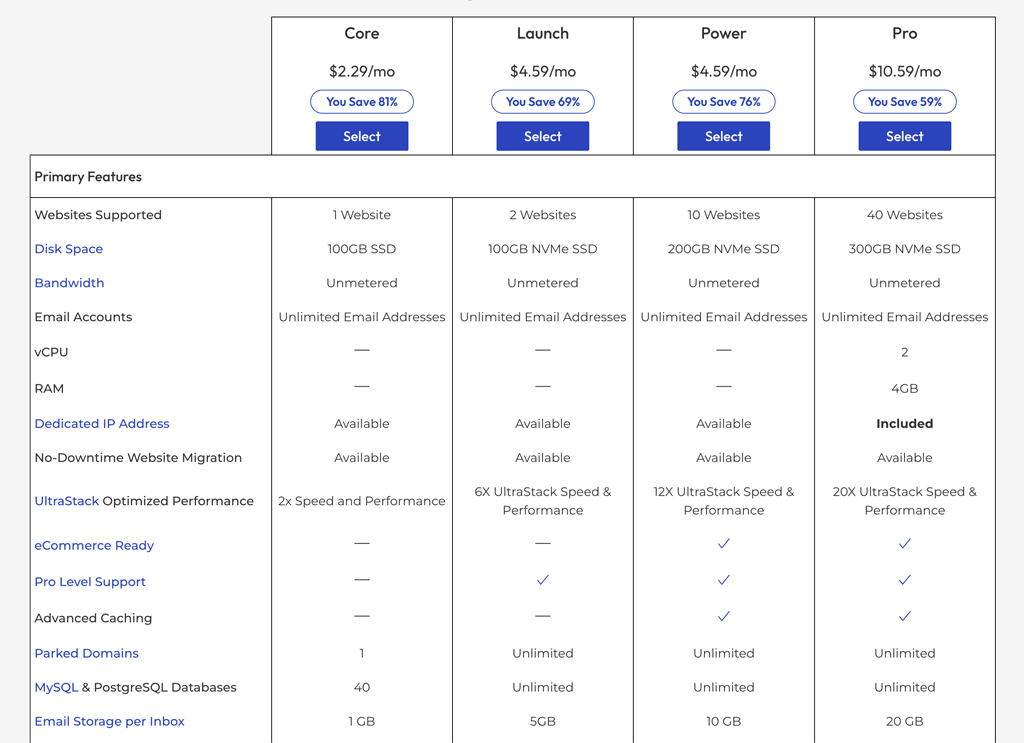Viewport: 1024px width, 743px height.
Task: Select the Launch hosting plan
Action: (542, 135)
